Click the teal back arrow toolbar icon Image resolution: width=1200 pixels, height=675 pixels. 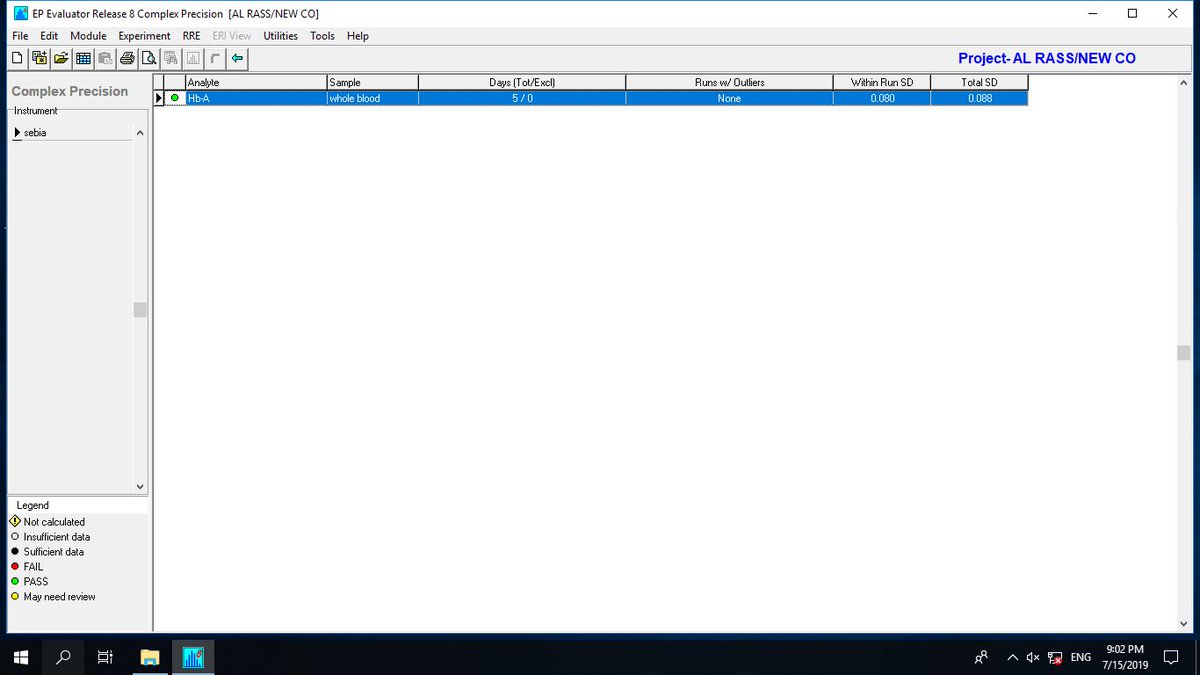(237, 58)
